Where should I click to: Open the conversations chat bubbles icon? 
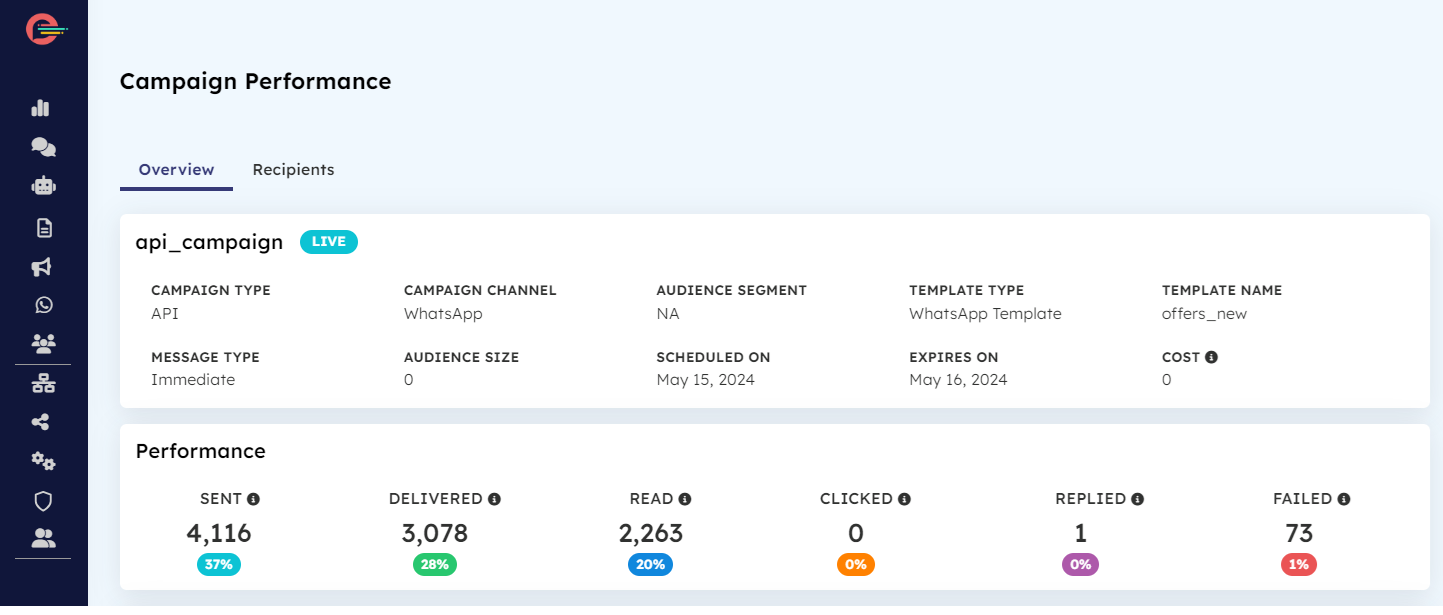43,147
